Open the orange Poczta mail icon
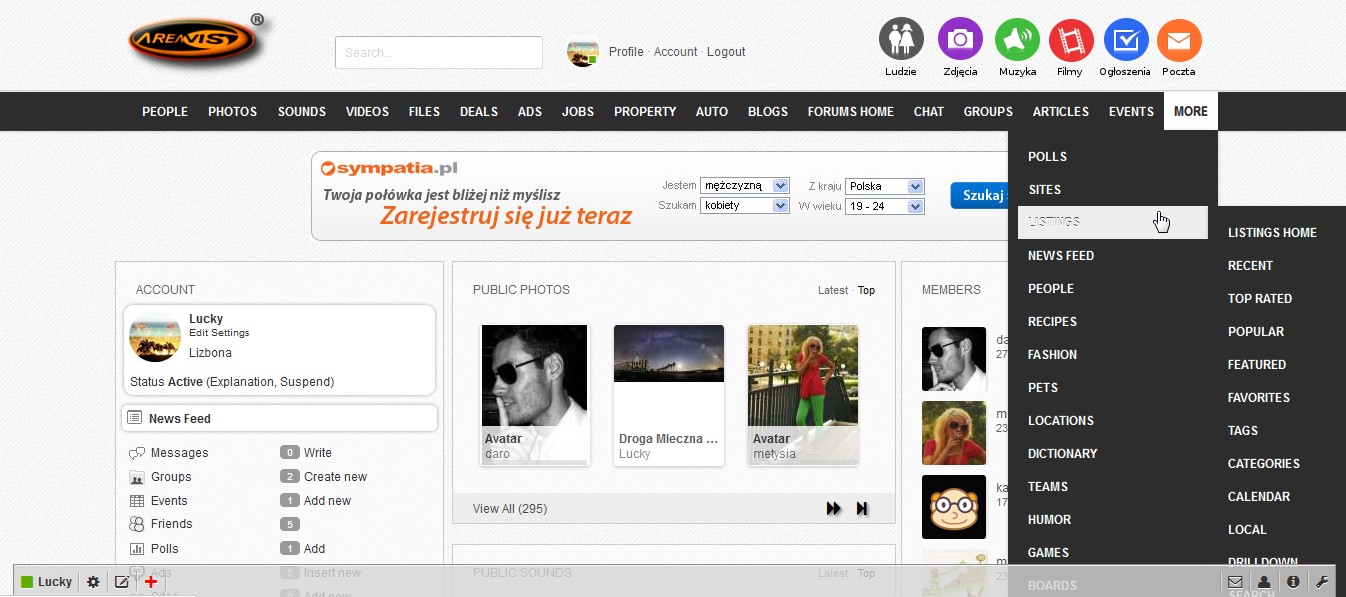1346x597 pixels. pyautogui.click(x=1179, y=40)
